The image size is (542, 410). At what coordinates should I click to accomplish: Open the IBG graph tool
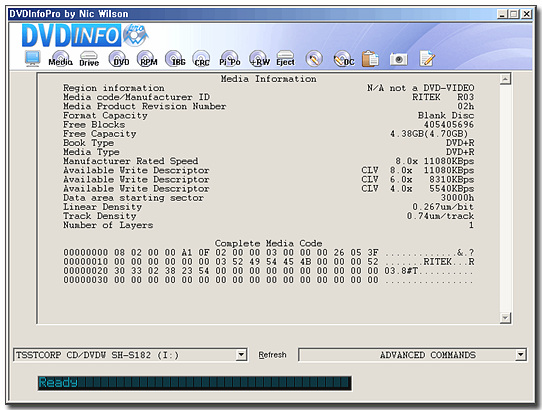pos(176,59)
